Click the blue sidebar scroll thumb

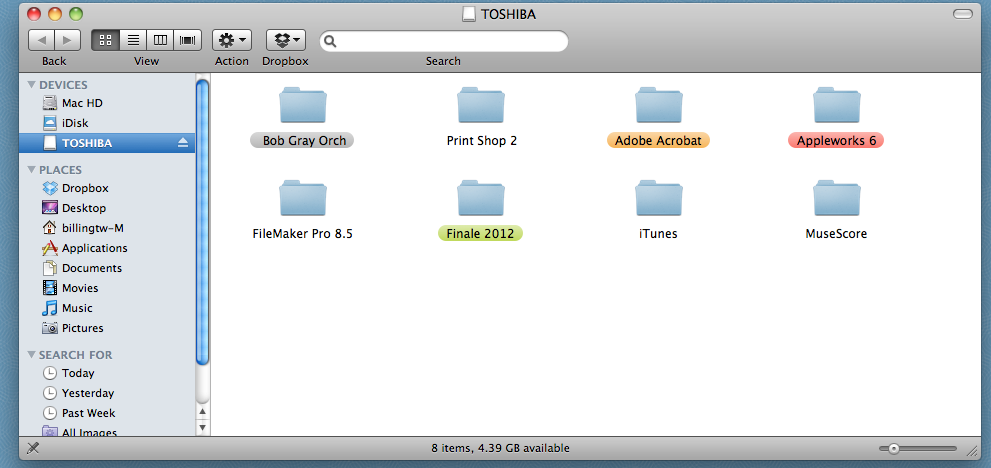pyautogui.click(x=202, y=221)
